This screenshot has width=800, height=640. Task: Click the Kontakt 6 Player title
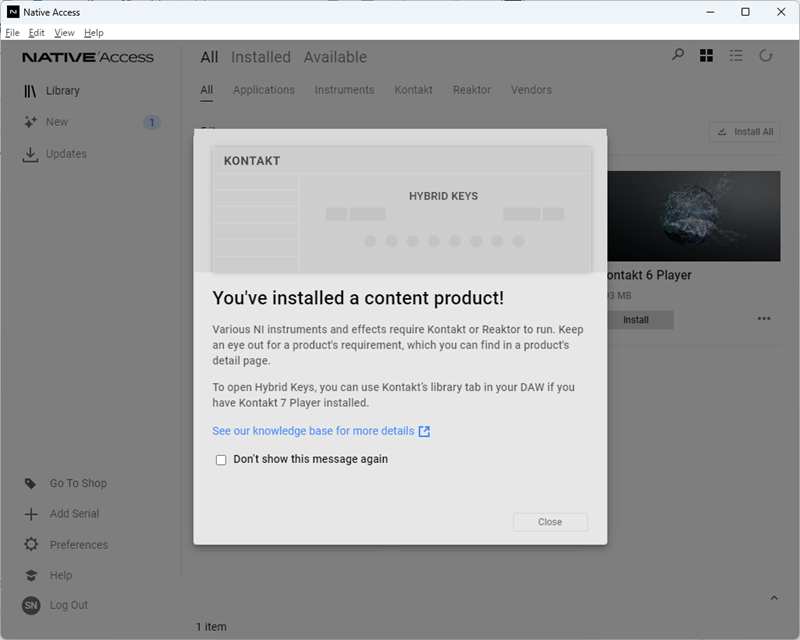tap(649, 275)
